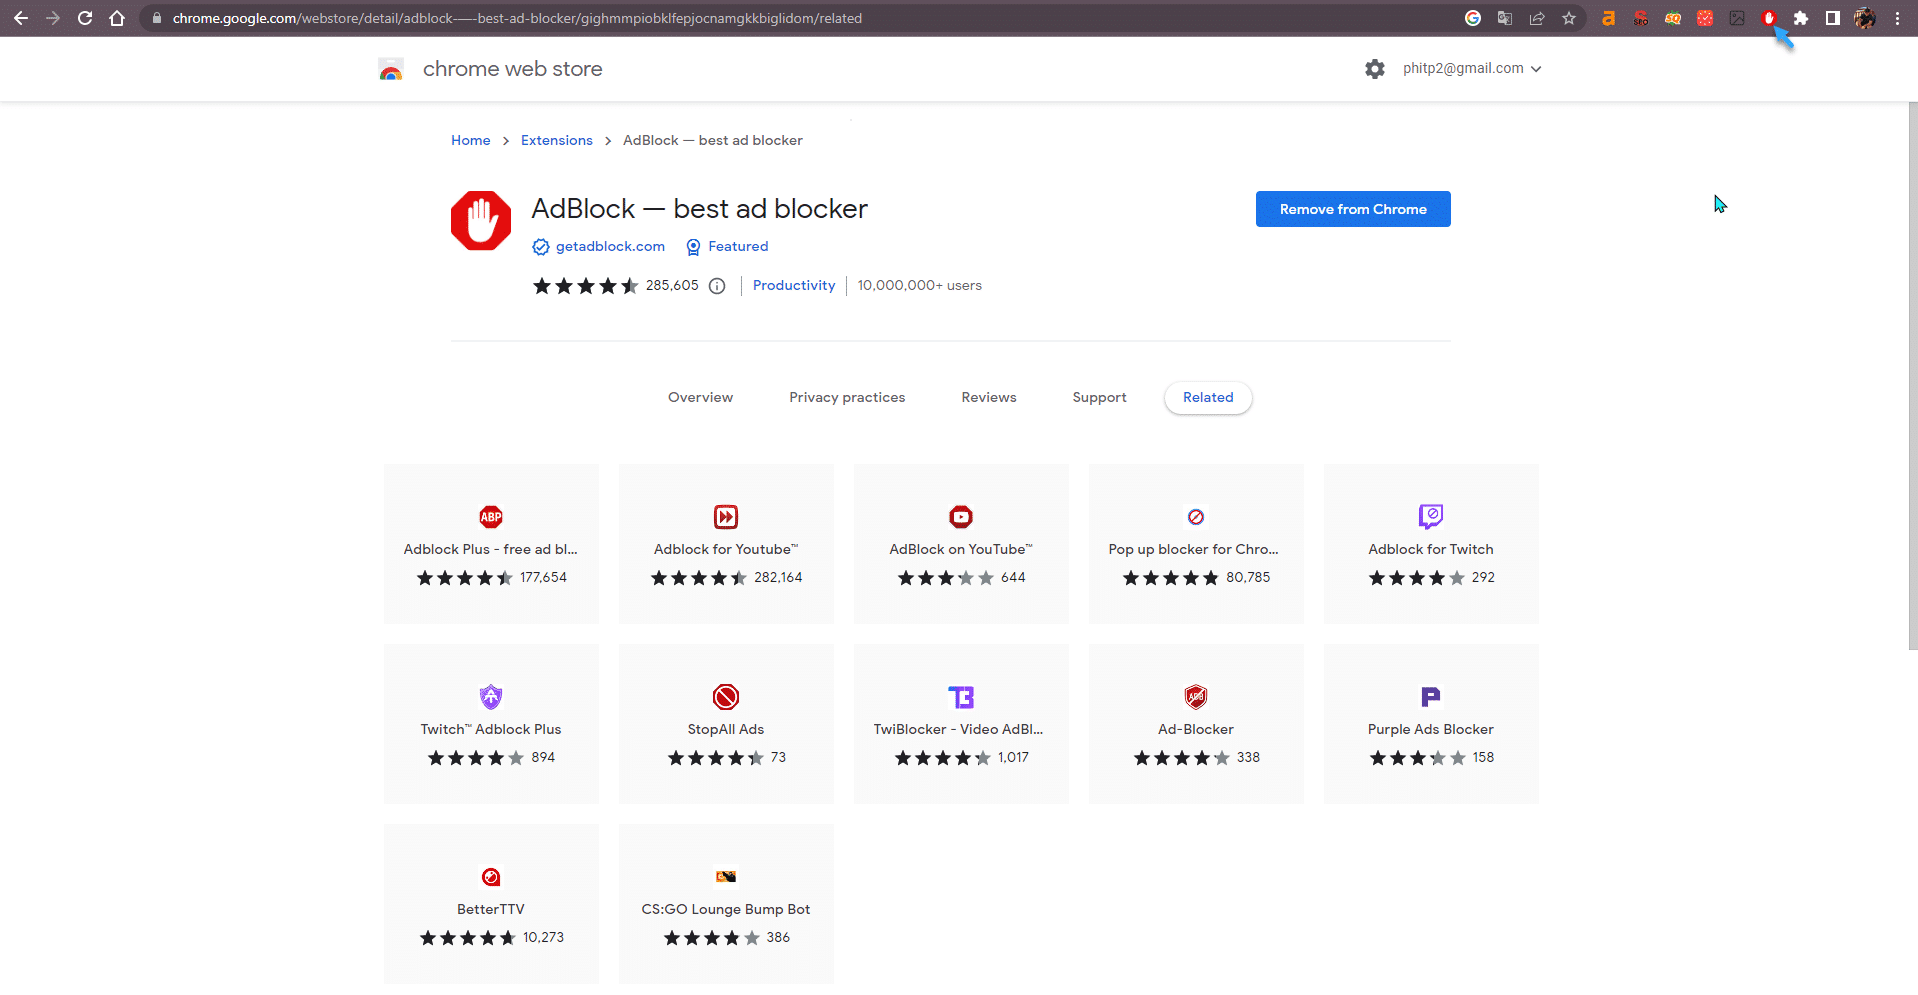The image size is (1918, 995).
Task: Open Twitch Adblock Plus card
Action: [491, 724]
